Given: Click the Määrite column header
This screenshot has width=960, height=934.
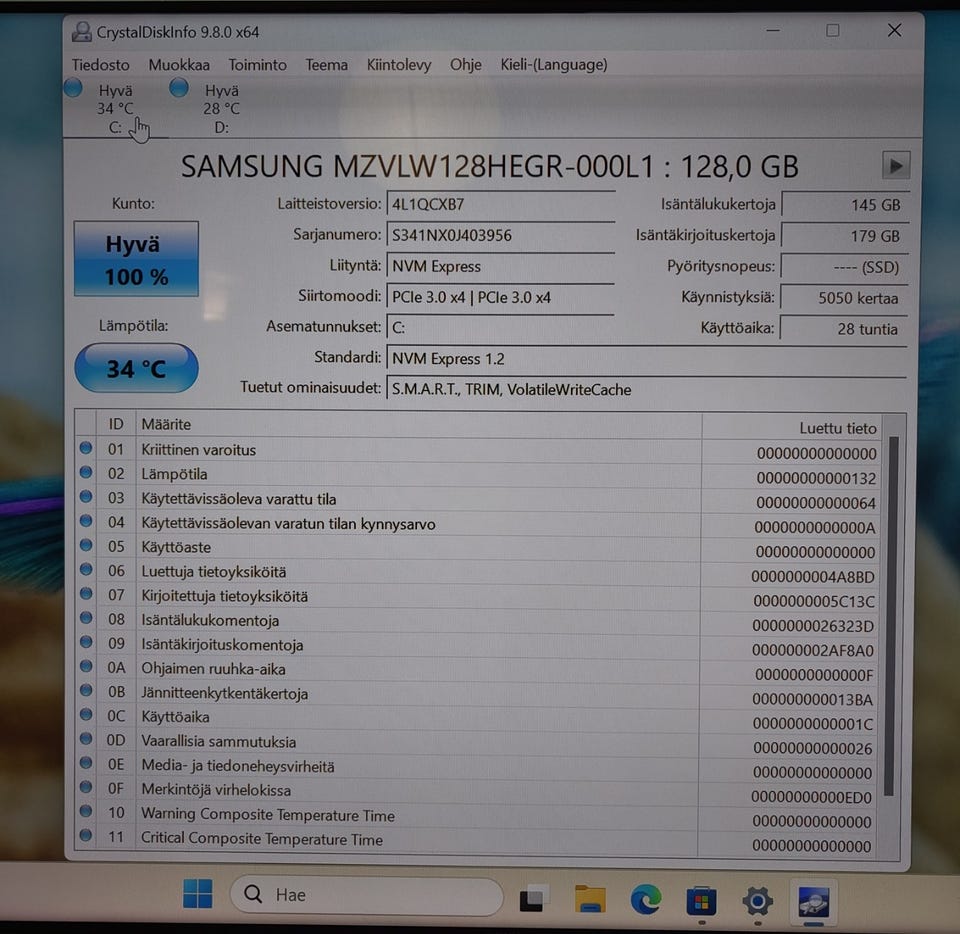Looking at the screenshot, I should pos(419,425).
